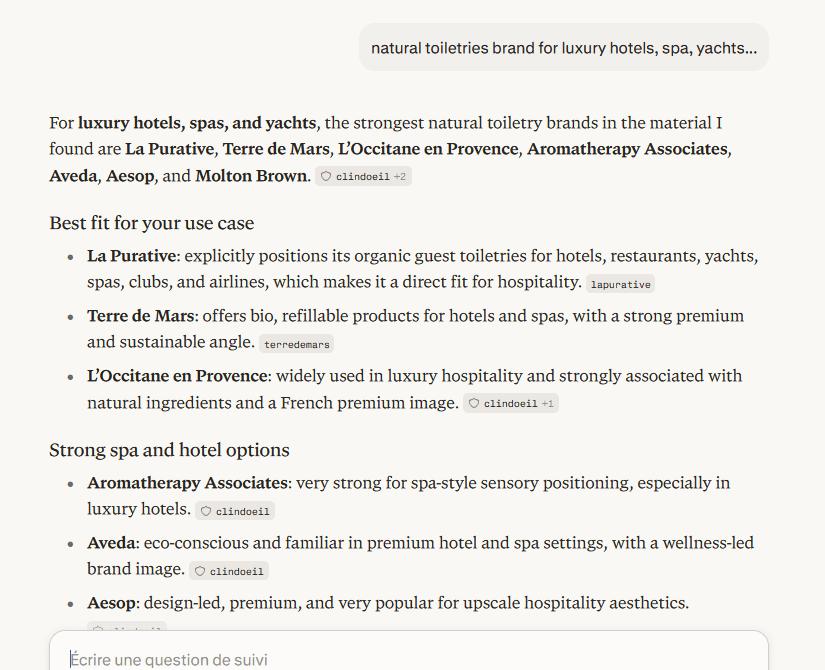Click the shield icon in the clindoeil +2 citation
The image size is (825, 670).
(x=326, y=176)
